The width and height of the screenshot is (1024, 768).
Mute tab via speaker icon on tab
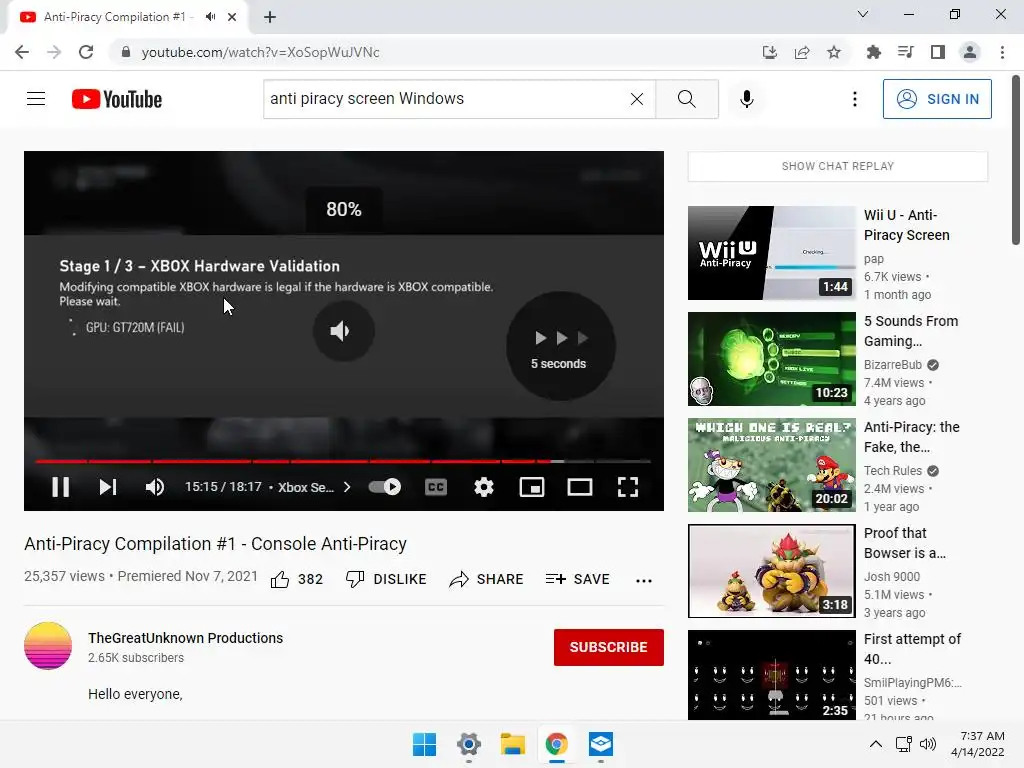210,17
